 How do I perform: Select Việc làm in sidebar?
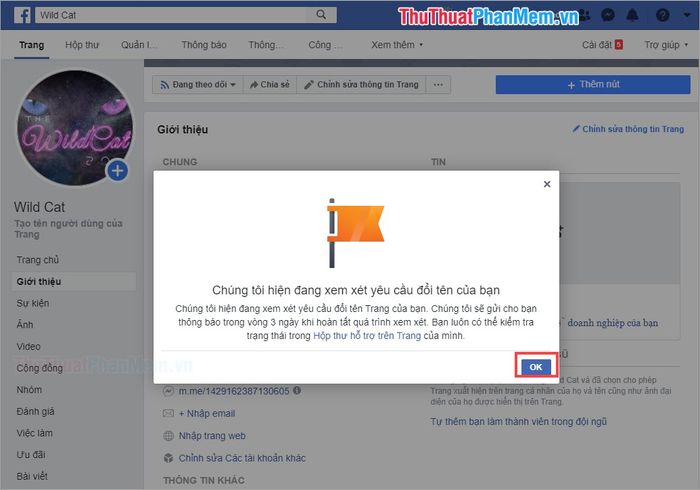34,433
